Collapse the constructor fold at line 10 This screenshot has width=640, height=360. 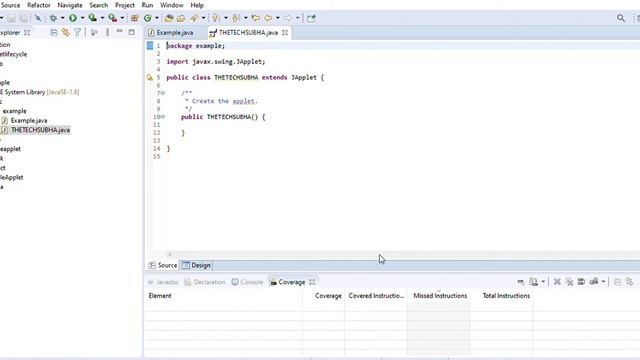tap(163, 117)
